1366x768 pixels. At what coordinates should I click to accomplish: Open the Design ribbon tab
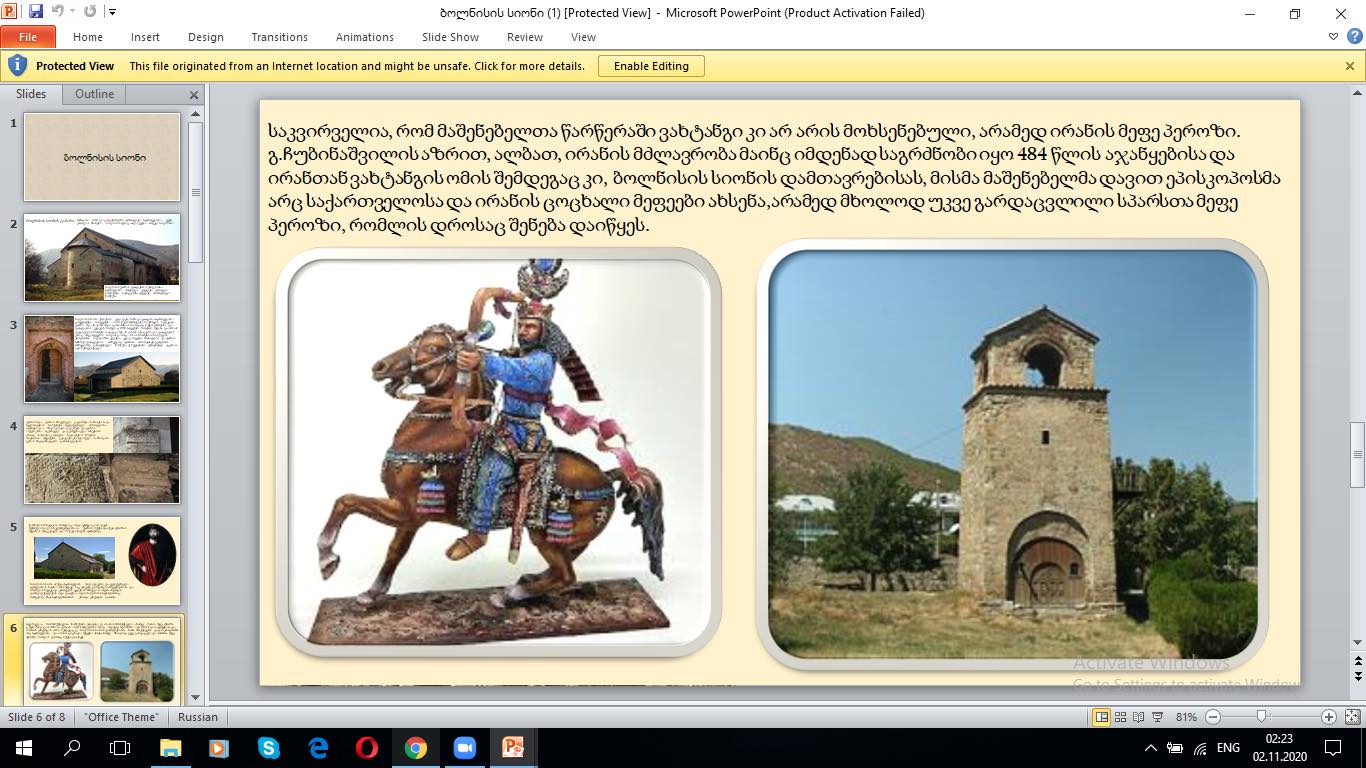206,37
